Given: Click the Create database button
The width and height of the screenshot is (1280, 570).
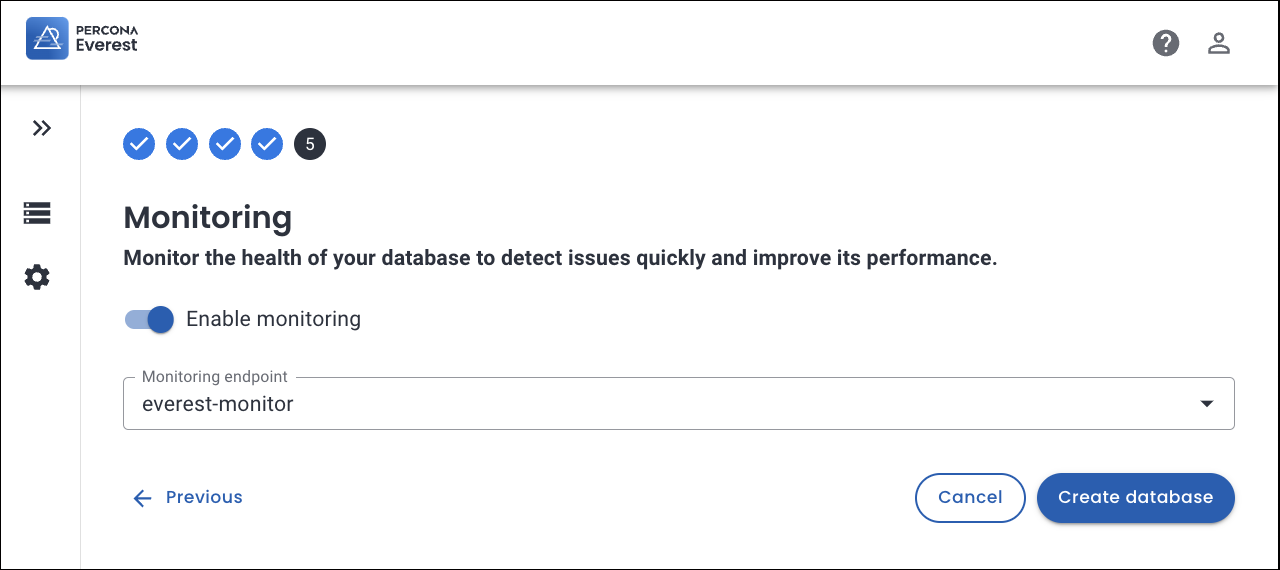Looking at the screenshot, I should [1135, 497].
